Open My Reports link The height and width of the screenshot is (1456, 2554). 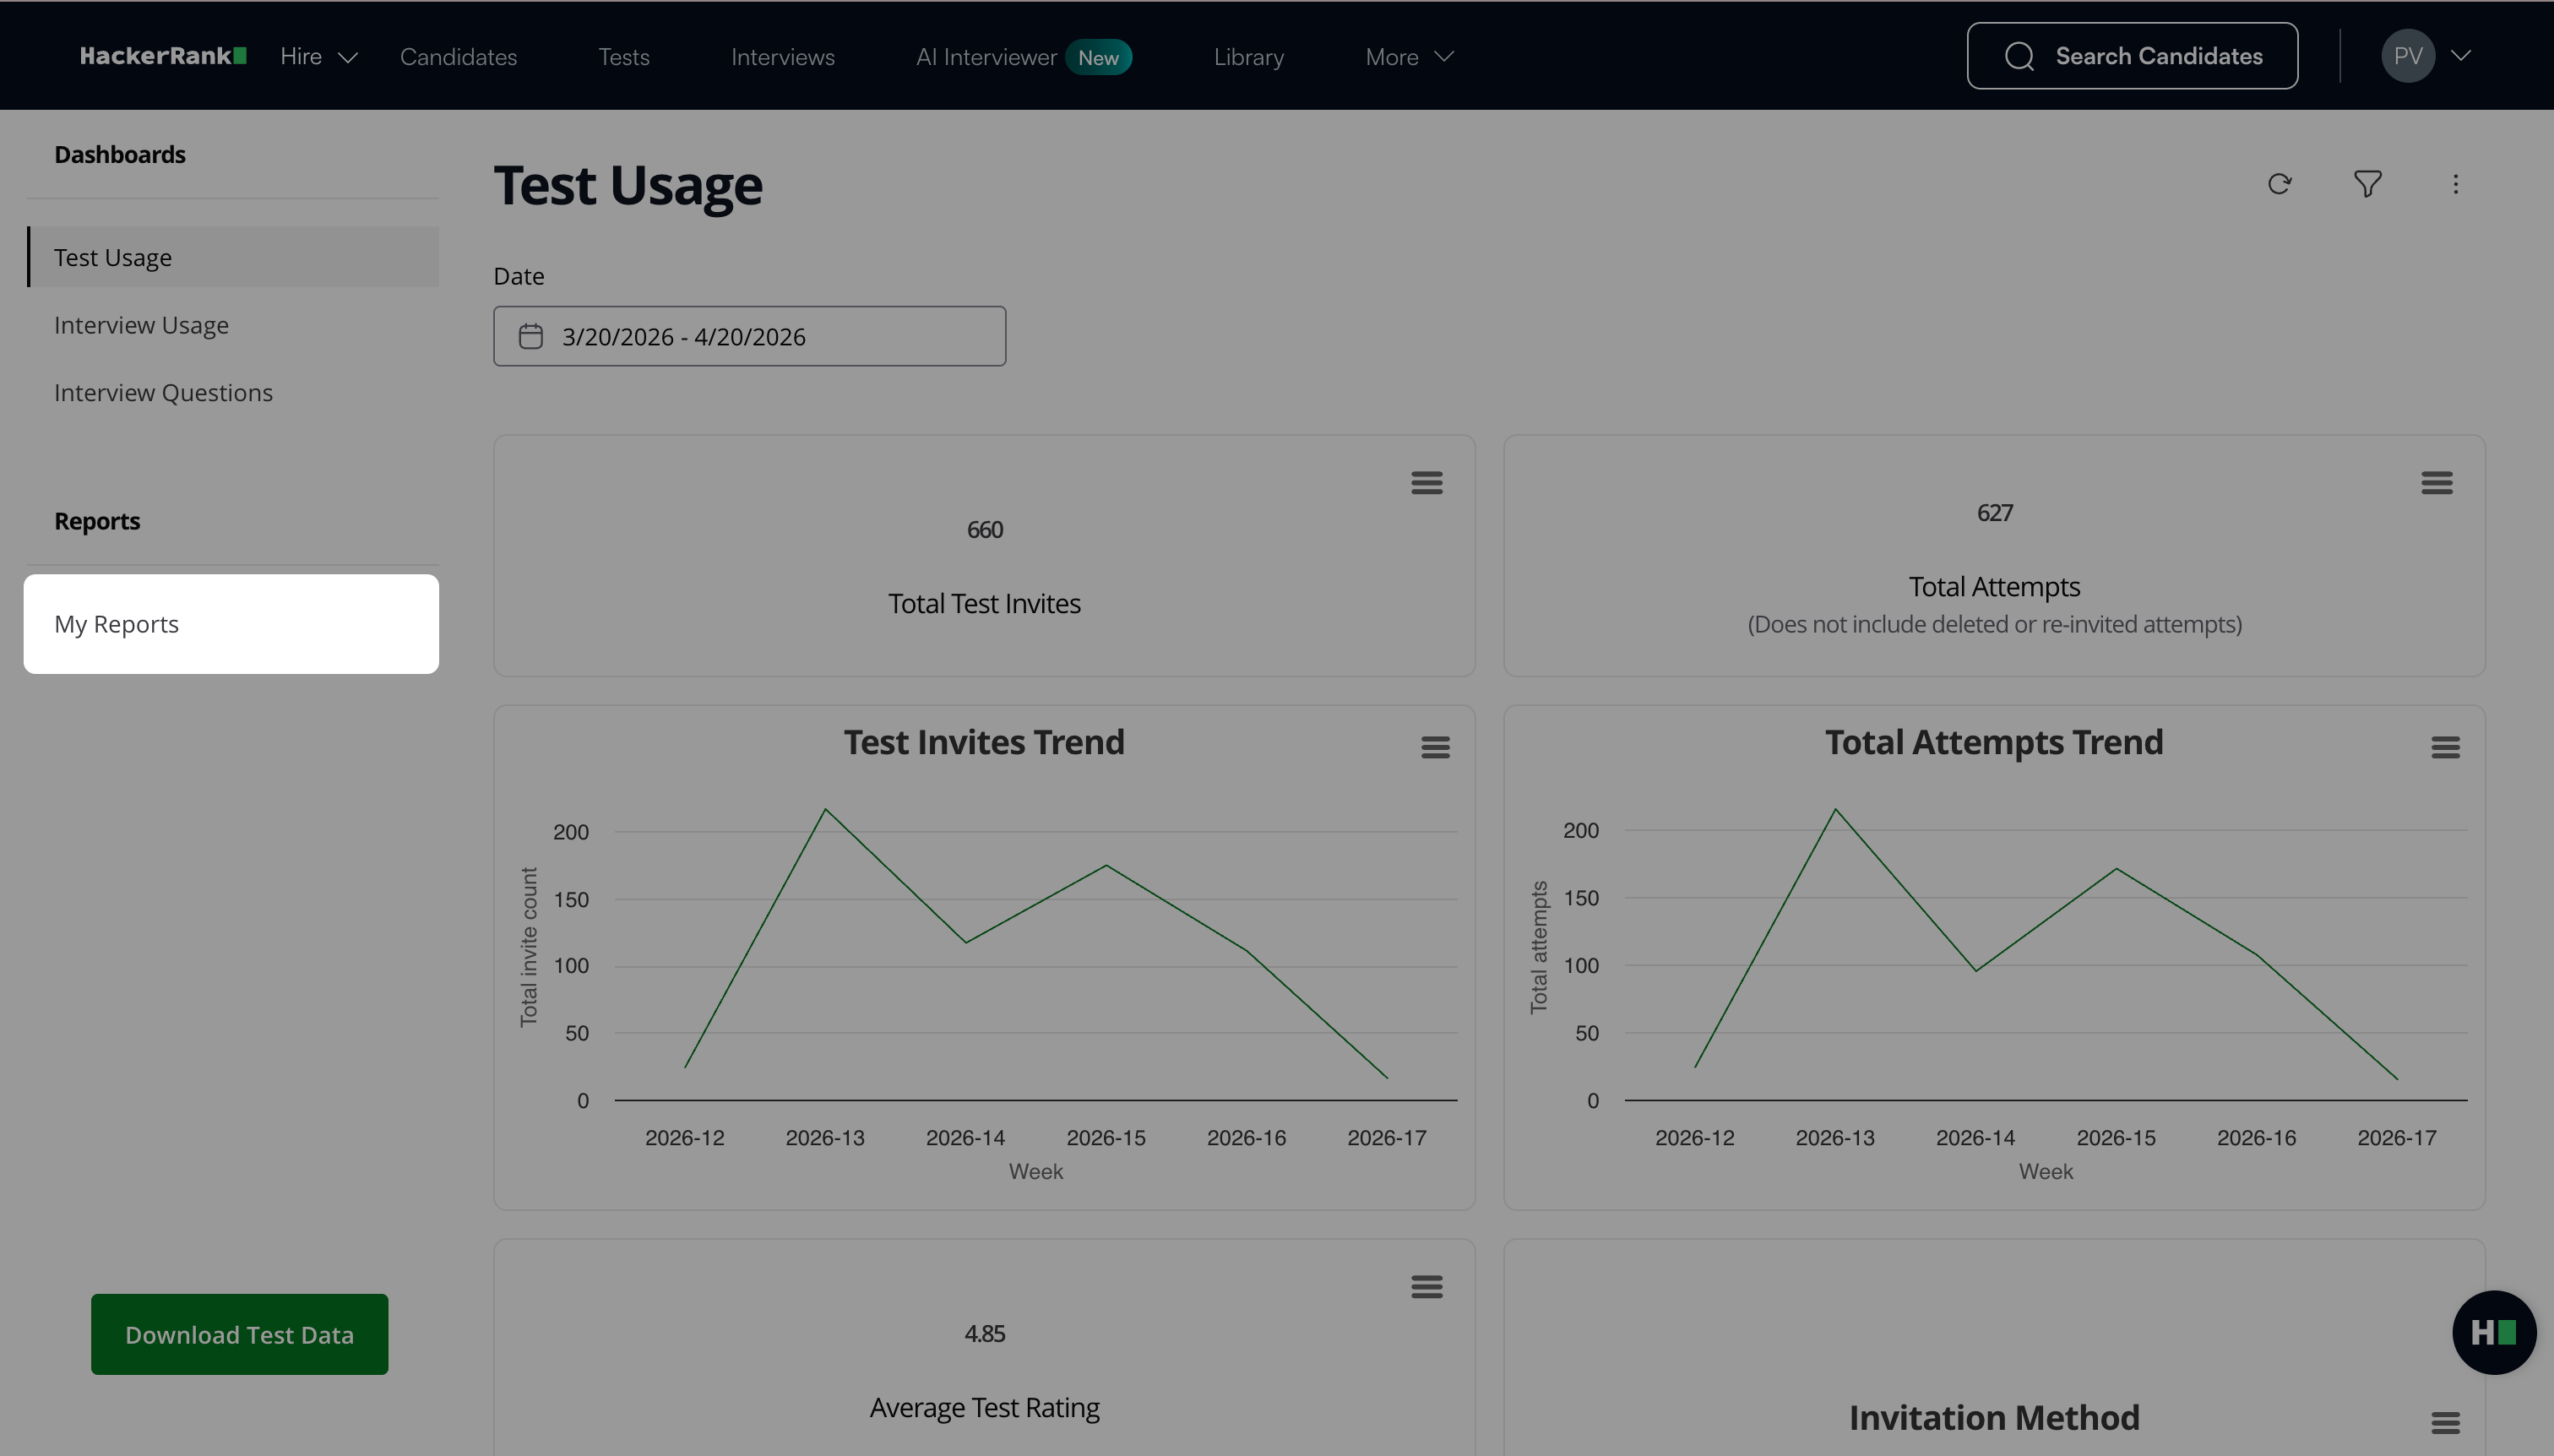pos(116,624)
